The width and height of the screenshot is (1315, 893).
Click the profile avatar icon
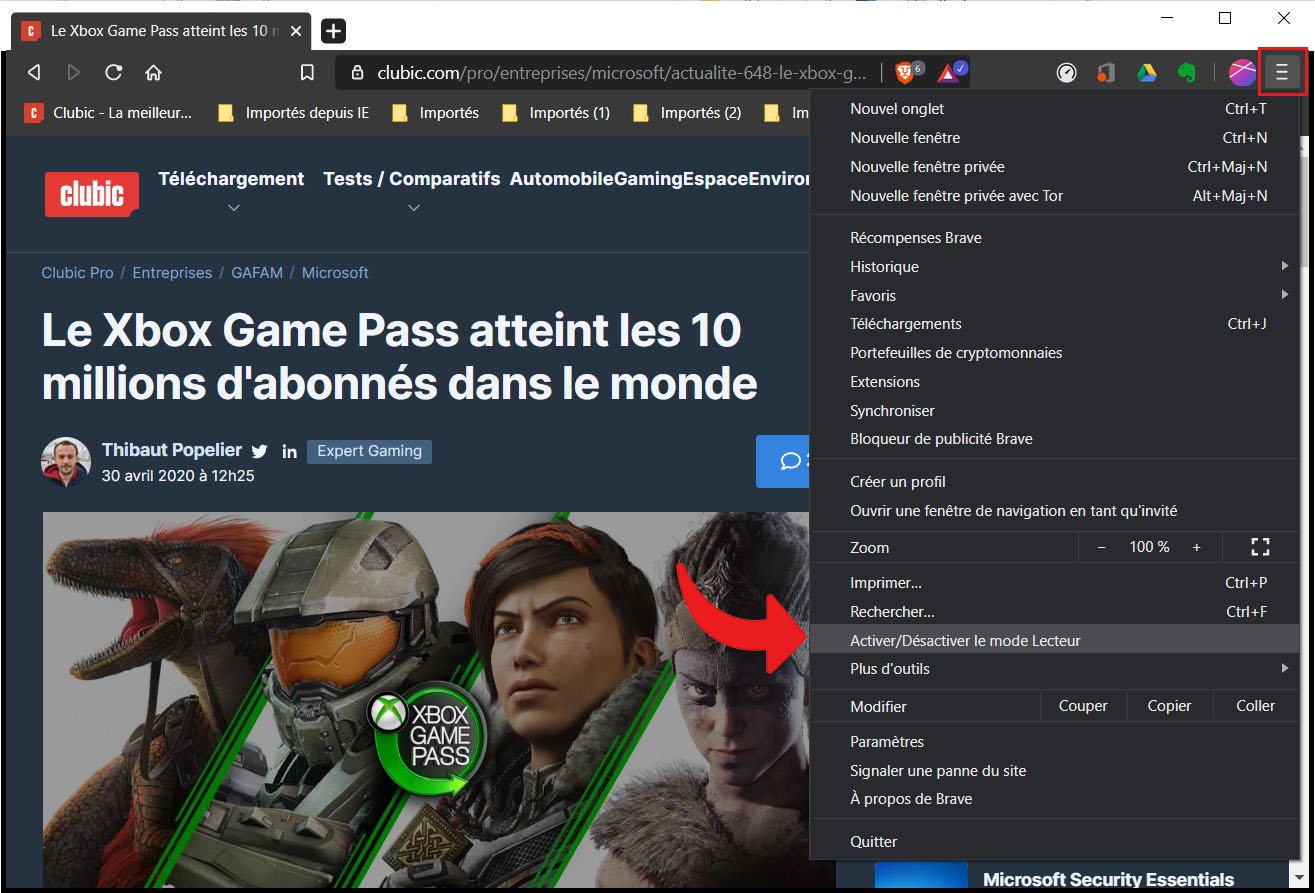(1241, 71)
